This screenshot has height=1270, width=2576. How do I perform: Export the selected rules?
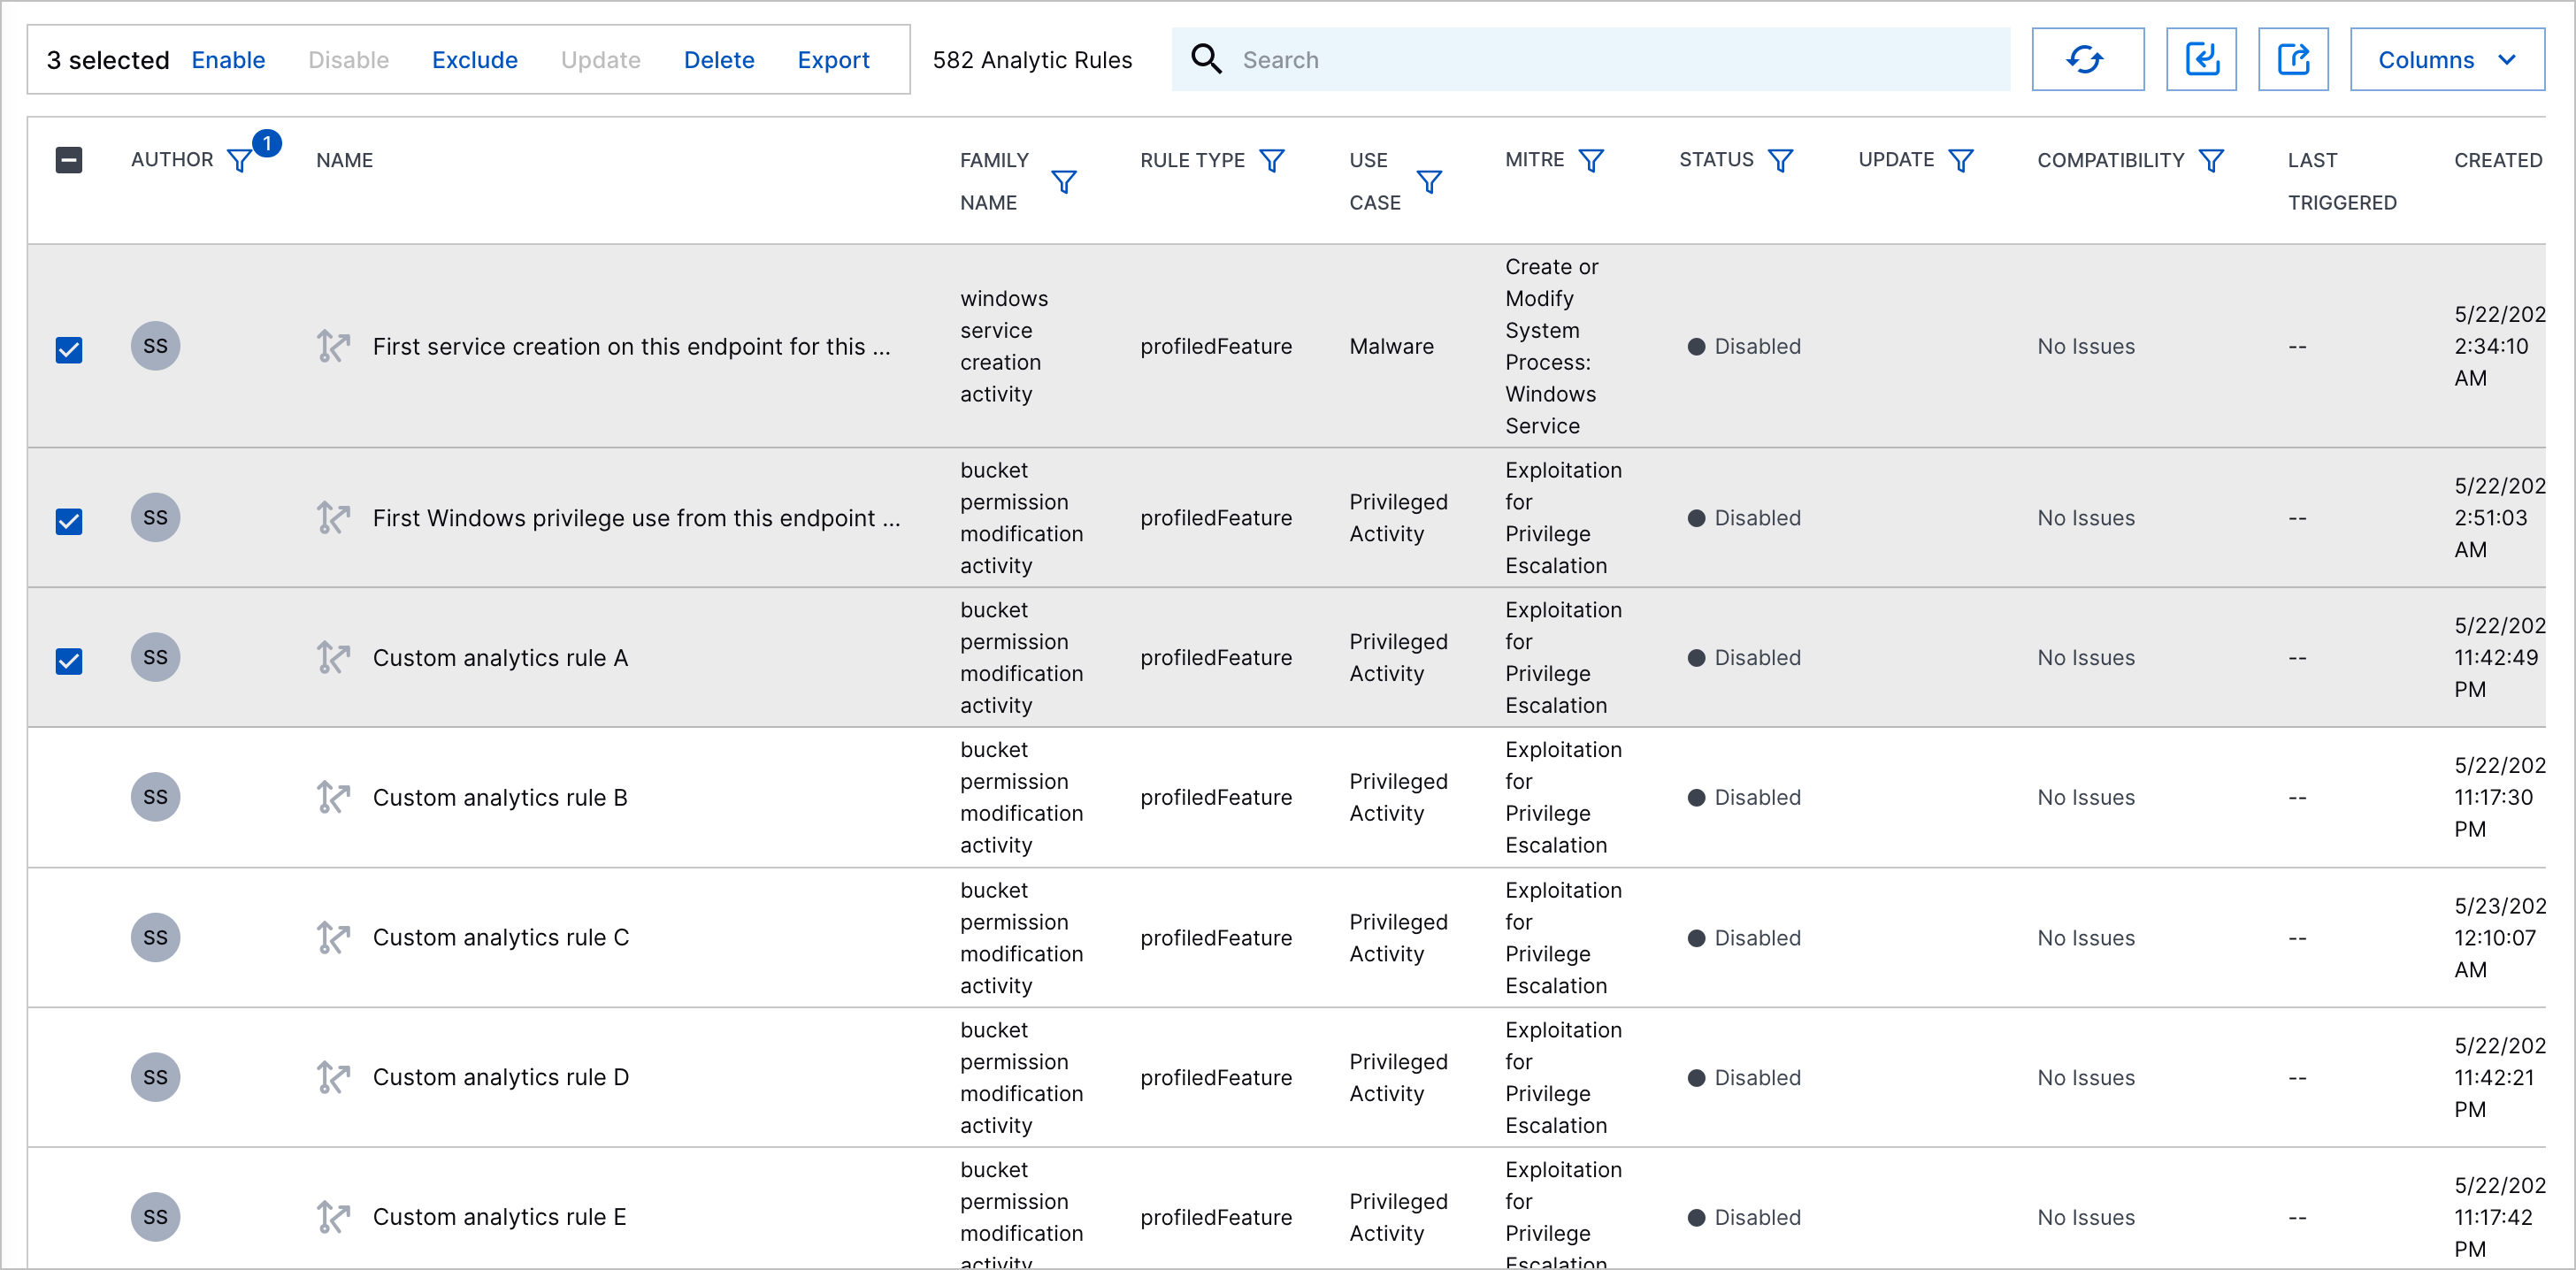(833, 60)
